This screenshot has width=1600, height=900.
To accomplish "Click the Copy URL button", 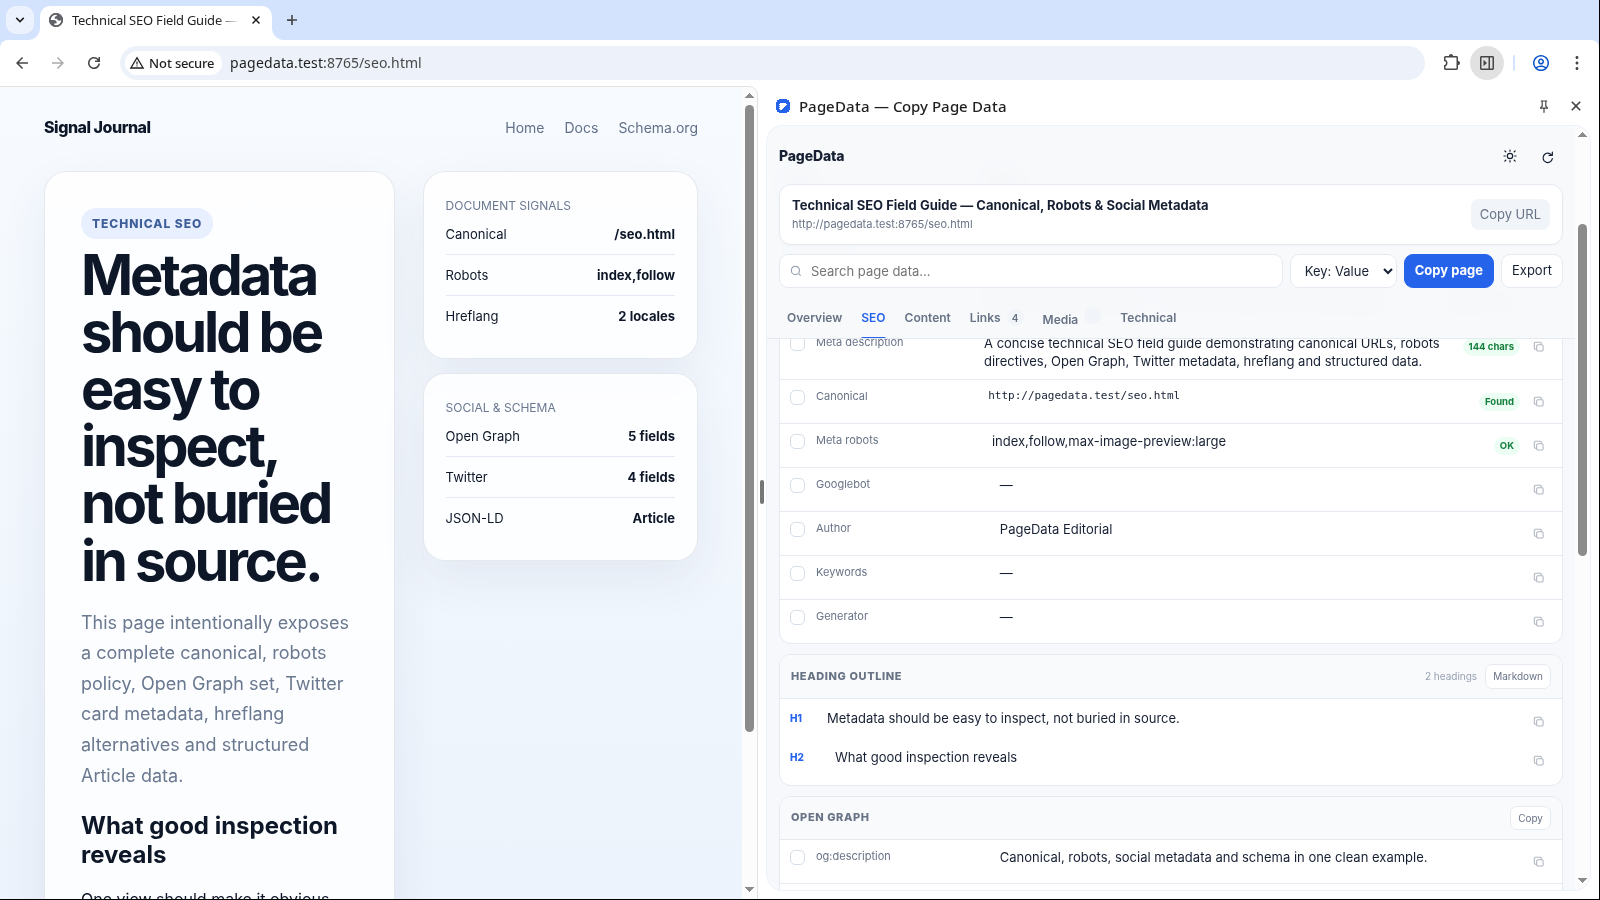I will click(x=1510, y=214).
